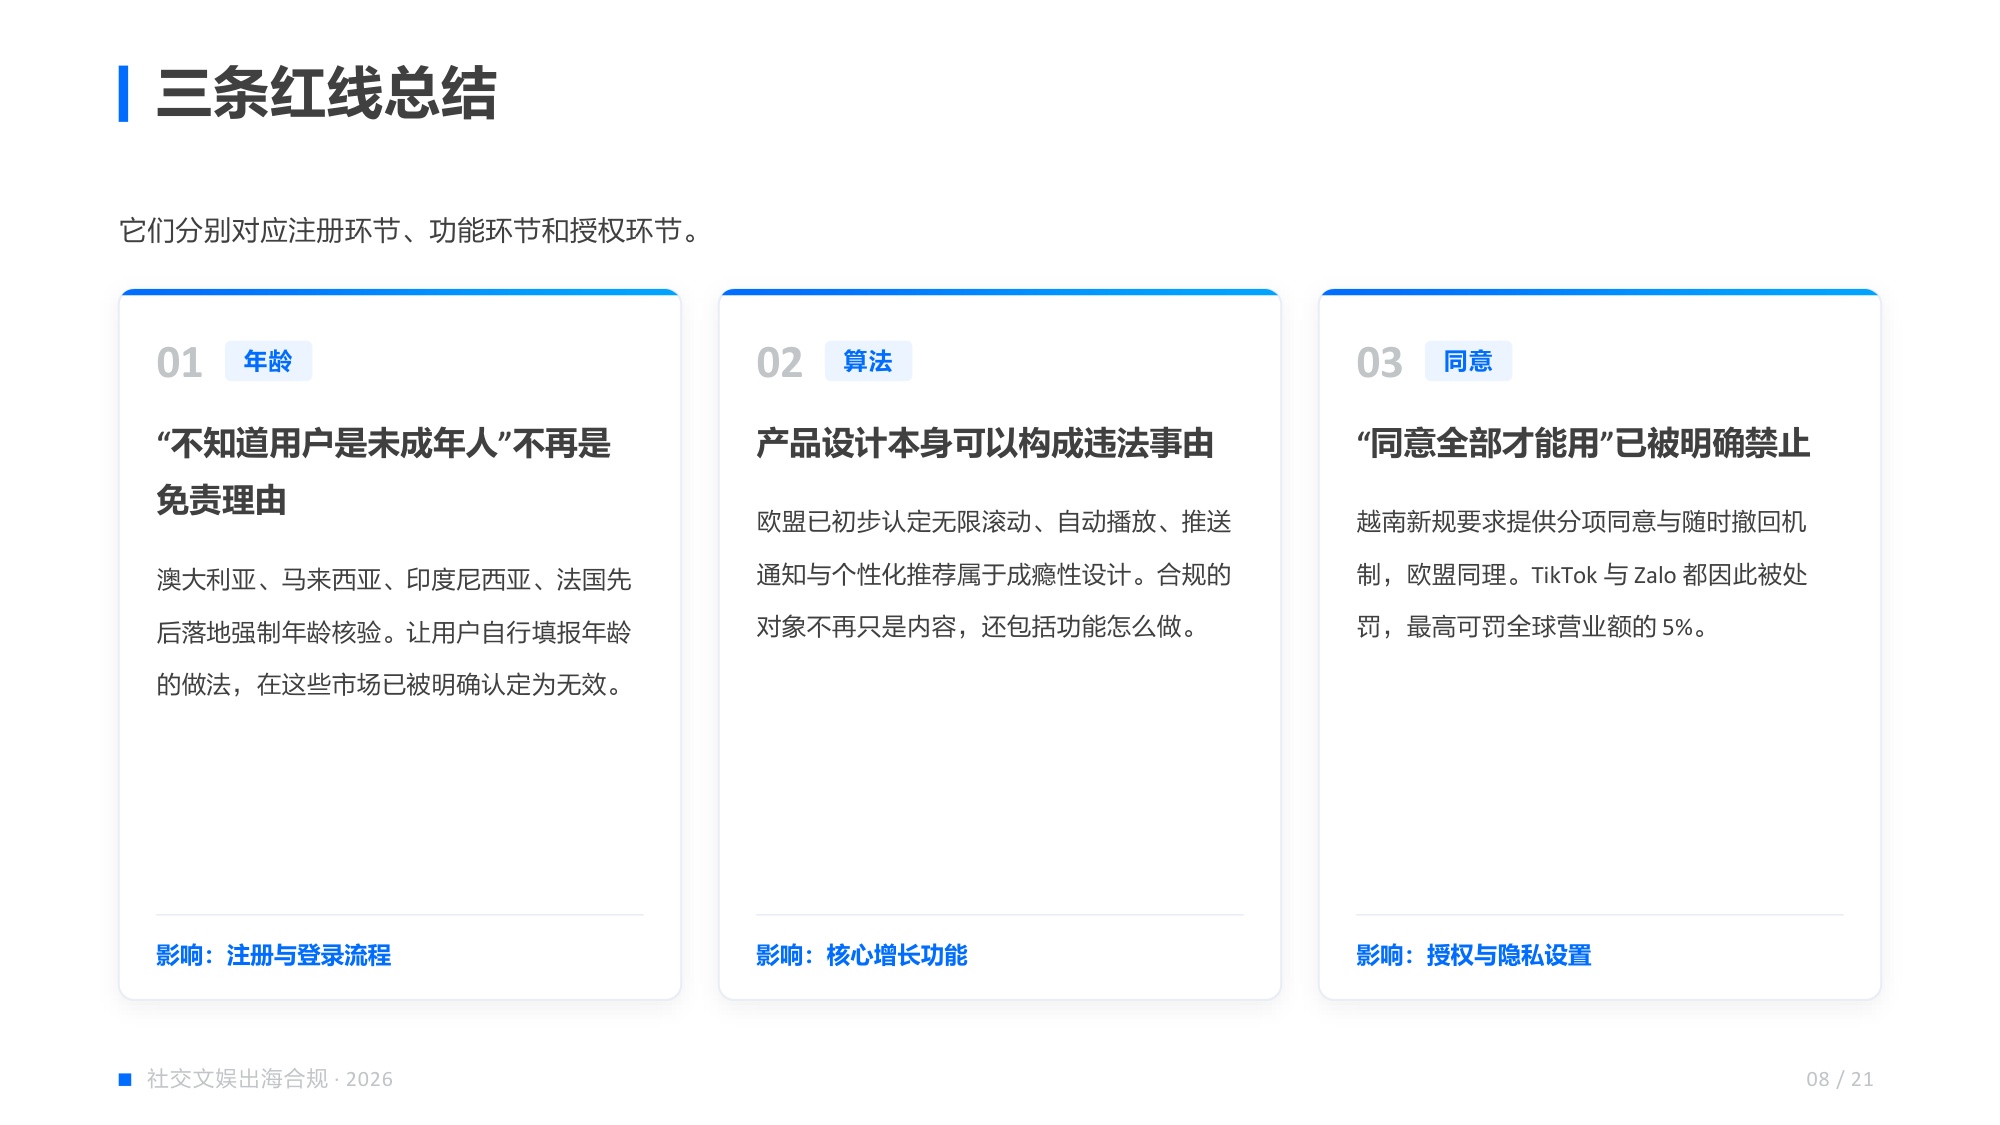This screenshot has height=1125, width=2000.
Task: Click the small blue square in footer
Action: (x=125, y=1079)
